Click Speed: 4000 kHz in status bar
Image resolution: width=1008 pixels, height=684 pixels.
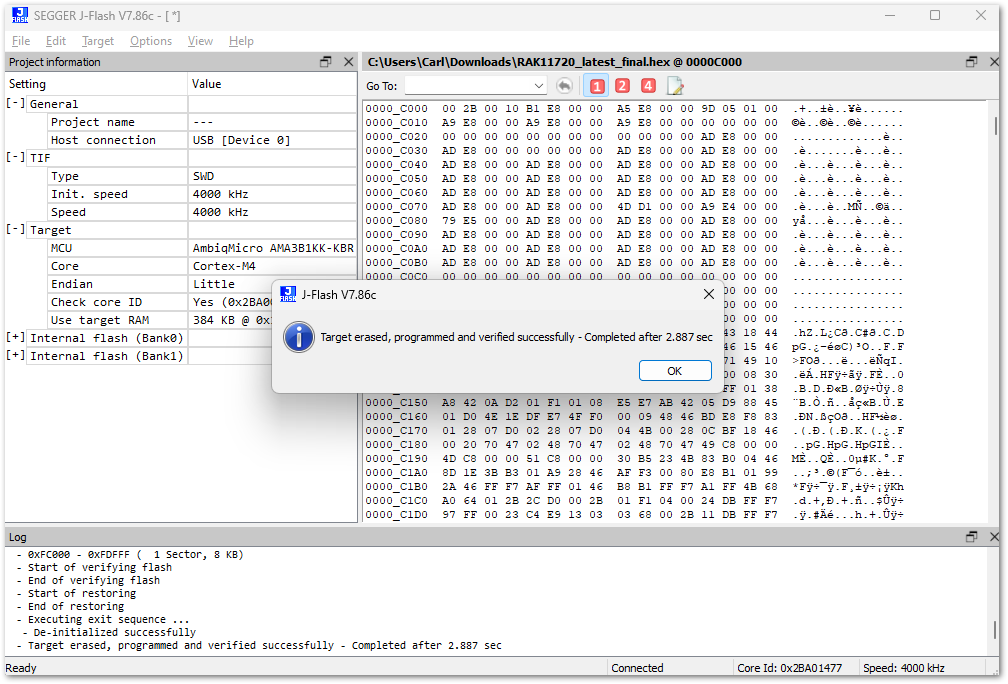(x=903, y=668)
